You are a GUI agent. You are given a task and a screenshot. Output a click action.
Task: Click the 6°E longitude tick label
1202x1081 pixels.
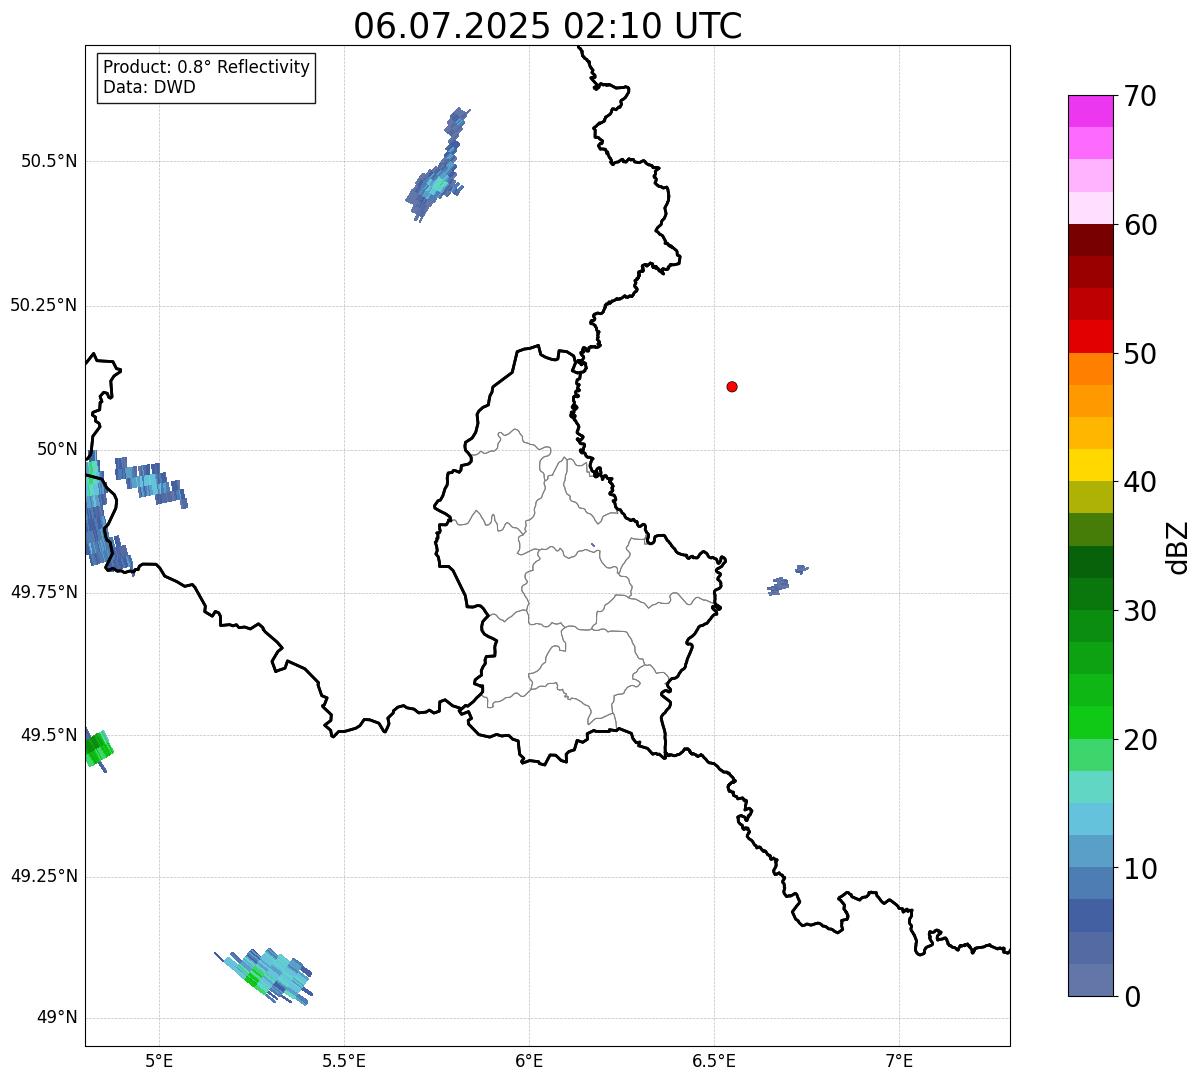coord(529,1060)
